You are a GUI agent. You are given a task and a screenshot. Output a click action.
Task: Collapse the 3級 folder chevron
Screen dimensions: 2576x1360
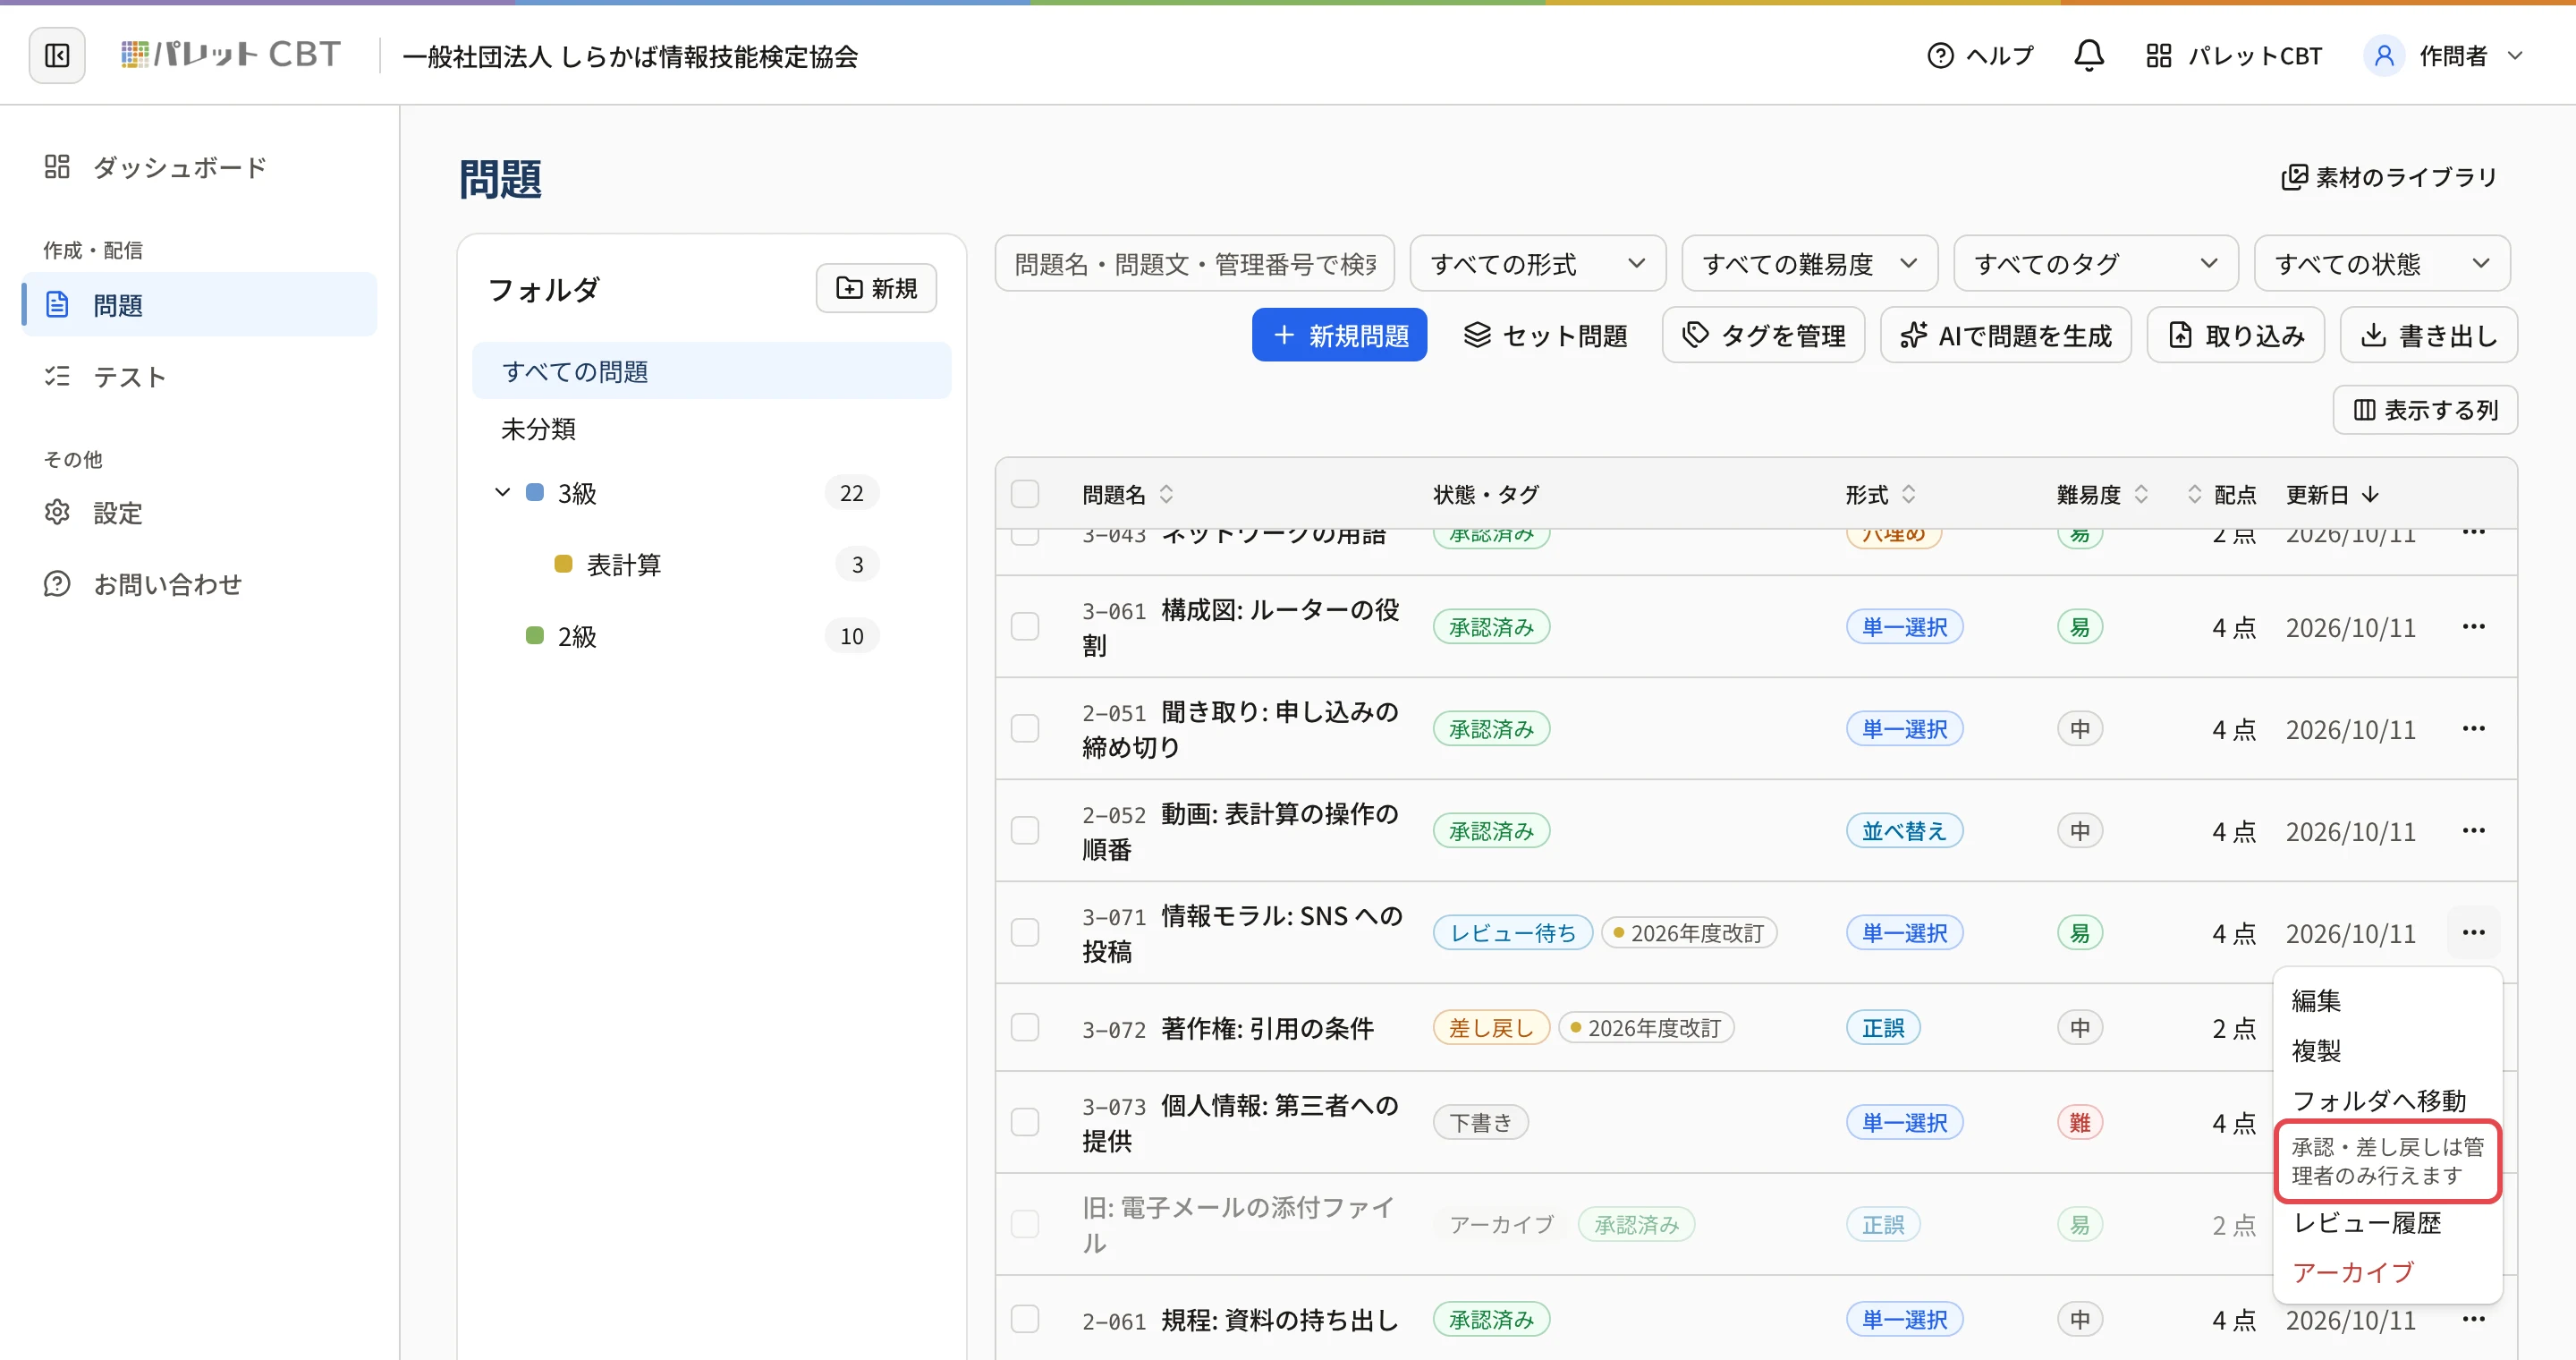[x=502, y=492]
